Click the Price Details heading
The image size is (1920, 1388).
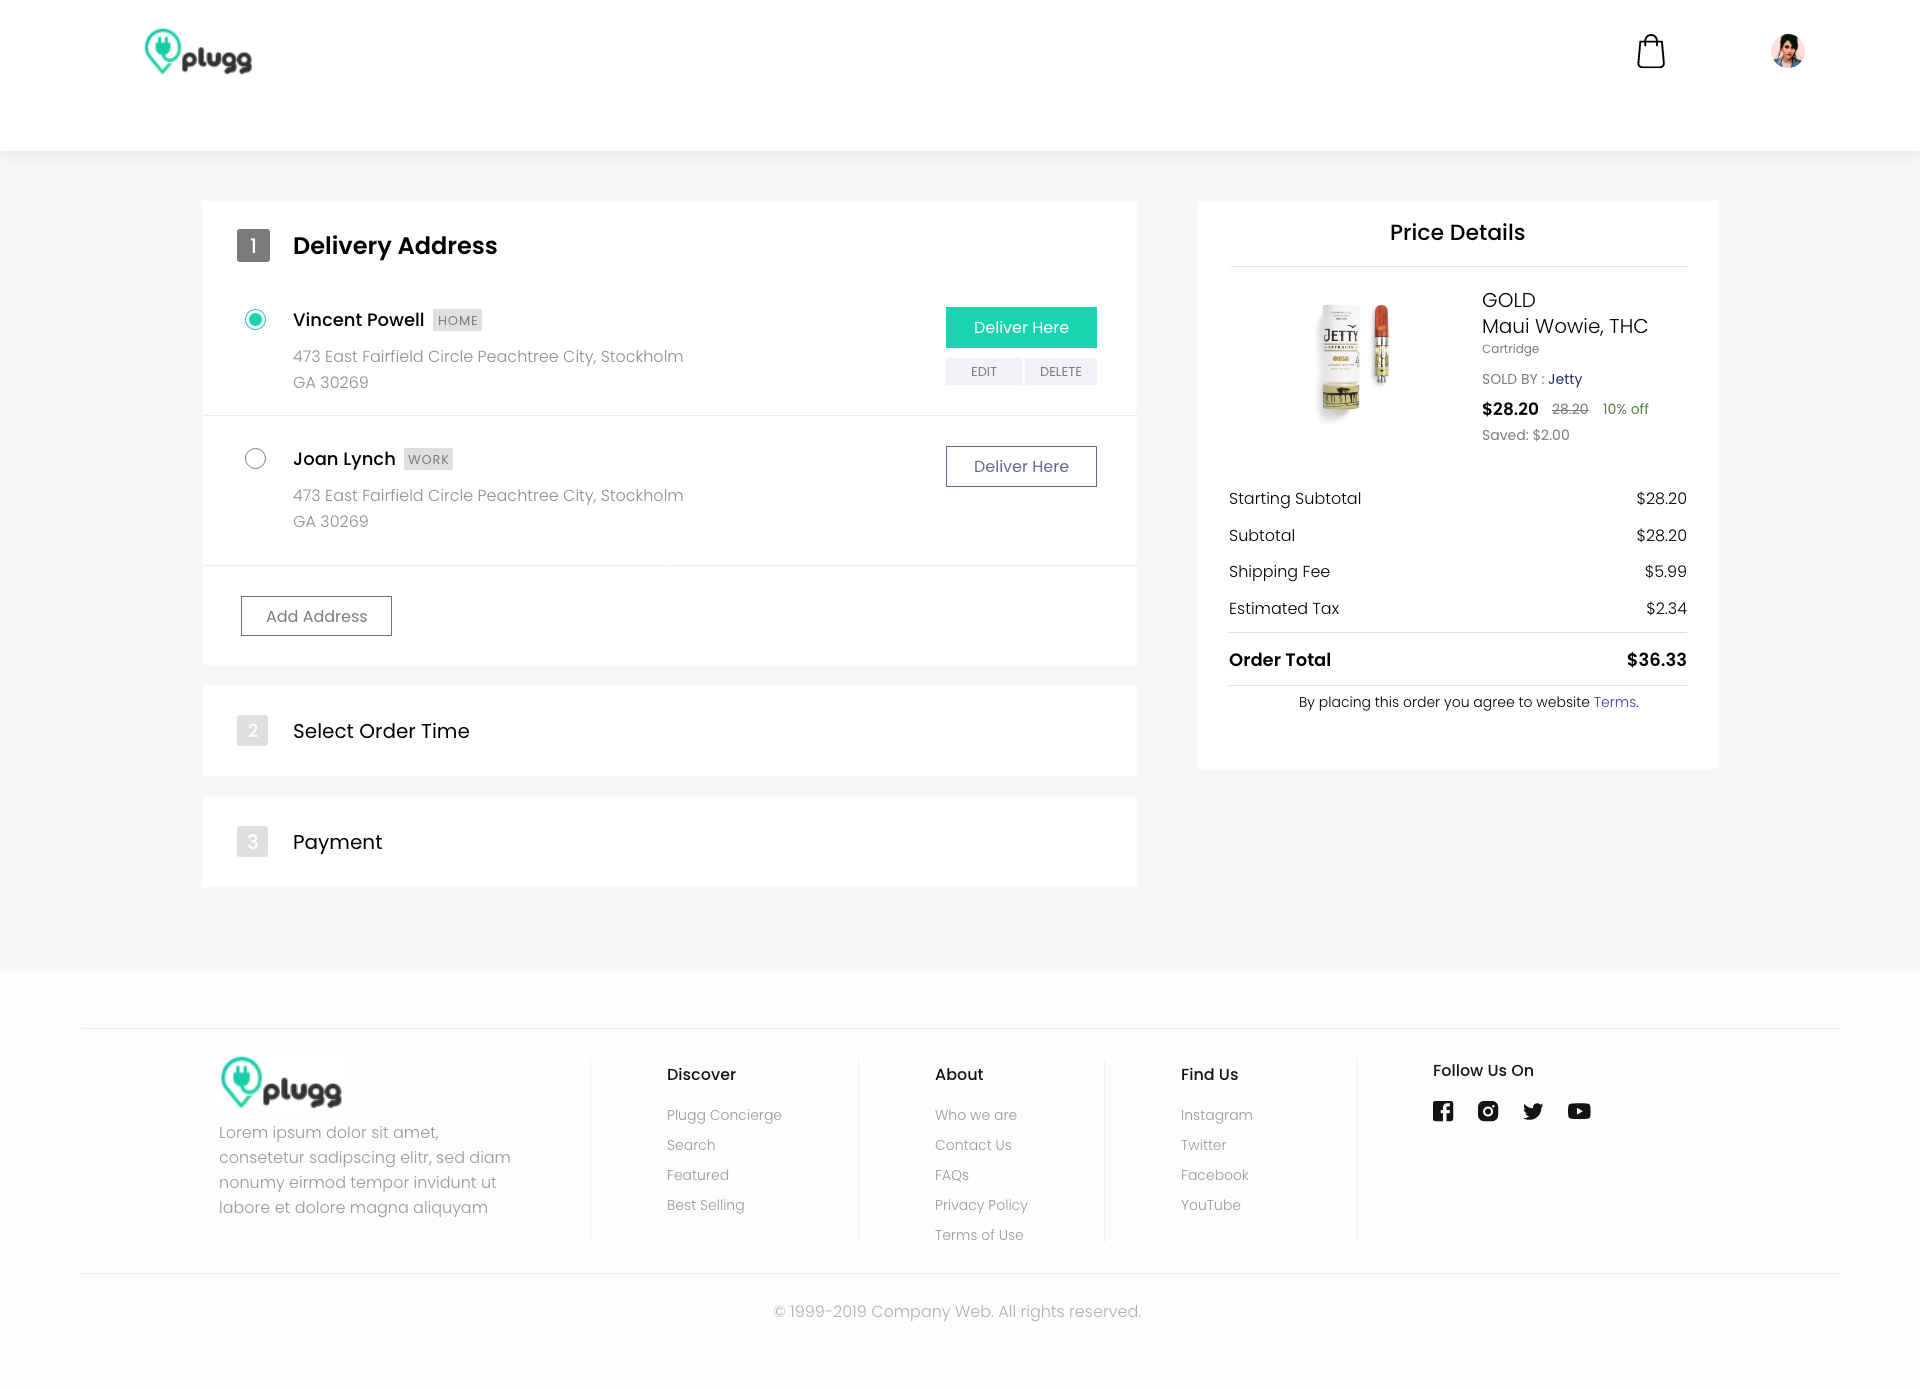point(1457,233)
